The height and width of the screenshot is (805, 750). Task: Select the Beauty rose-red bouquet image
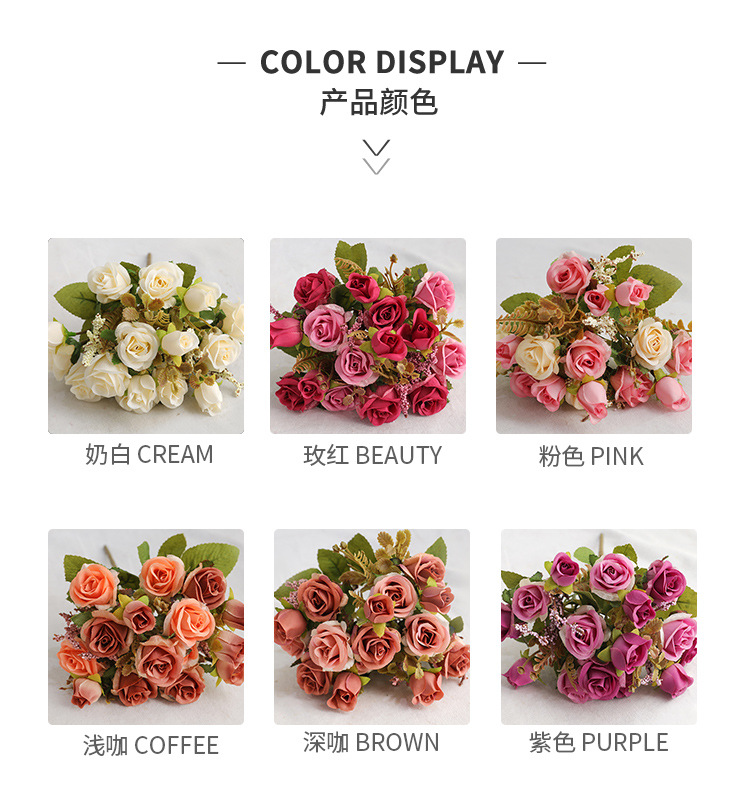368,336
